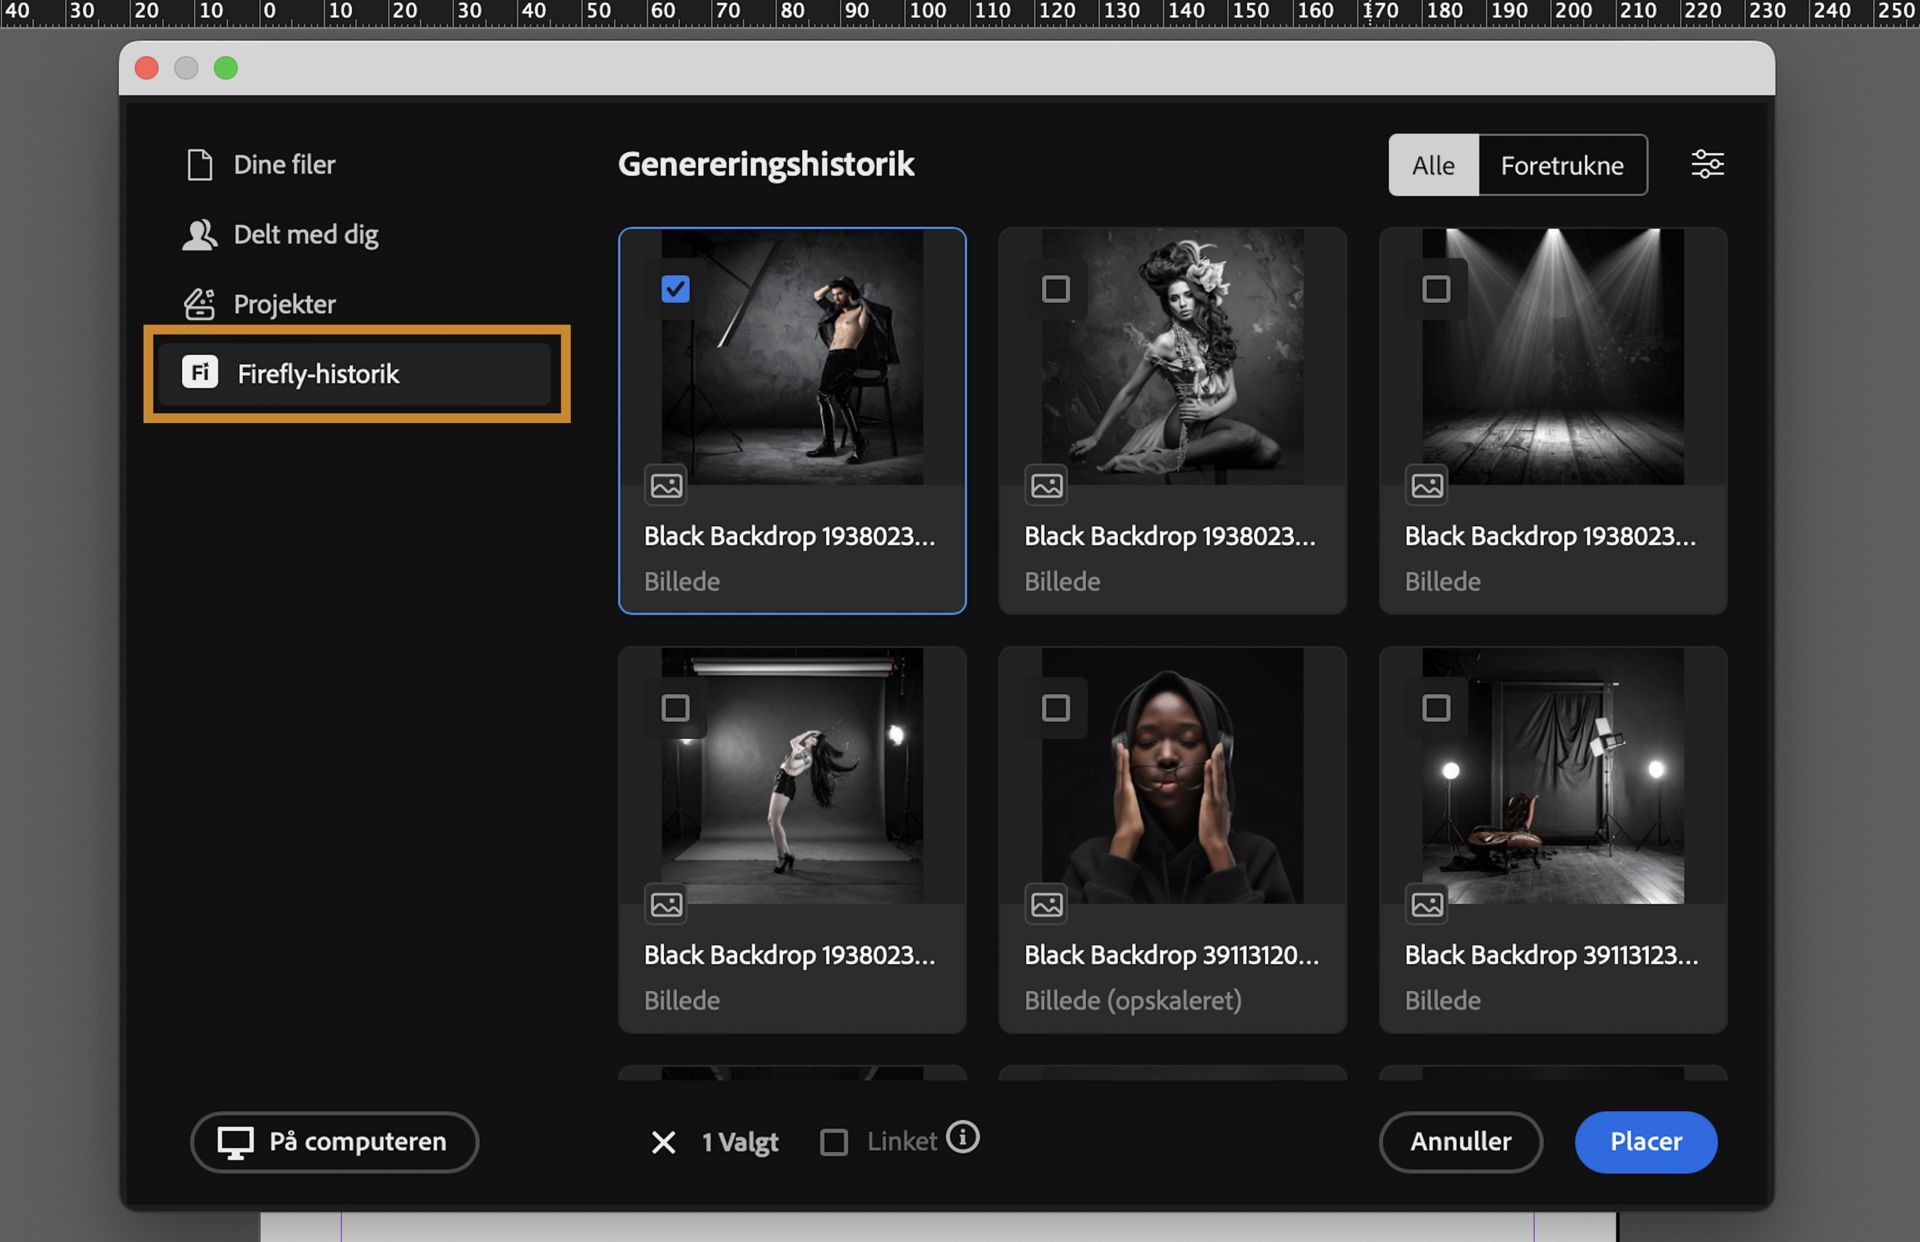Viewport: 1920px width, 1242px height.
Task: Select the Alle tab
Action: (x=1433, y=165)
